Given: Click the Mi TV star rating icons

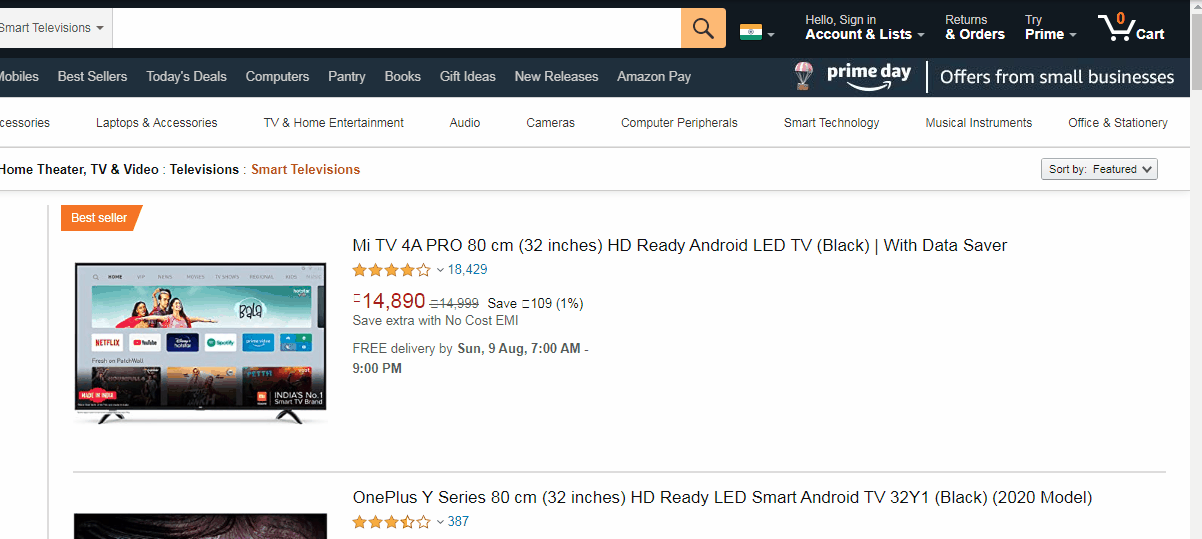Looking at the screenshot, I should point(391,270).
